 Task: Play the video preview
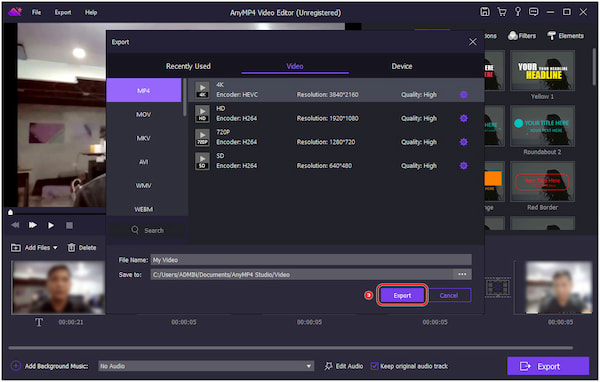pos(51,225)
